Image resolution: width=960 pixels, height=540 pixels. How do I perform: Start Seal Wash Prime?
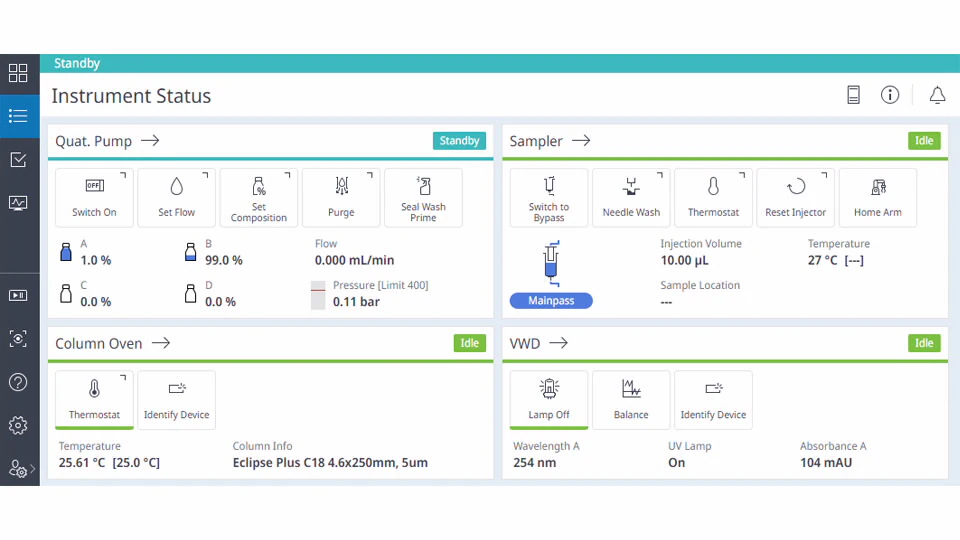(x=423, y=198)
